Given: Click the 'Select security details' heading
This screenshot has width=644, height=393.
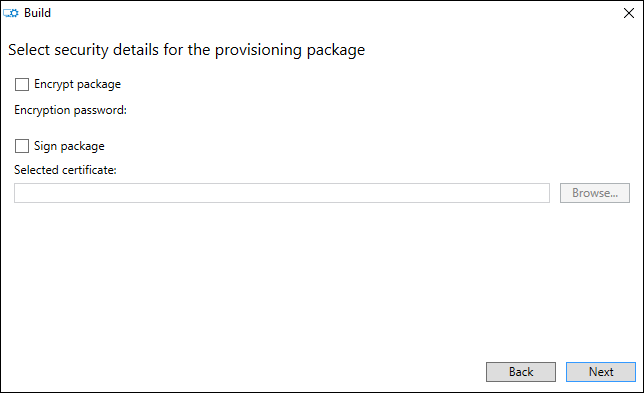Looking at the screenshot, I should (x=186, y=50).
